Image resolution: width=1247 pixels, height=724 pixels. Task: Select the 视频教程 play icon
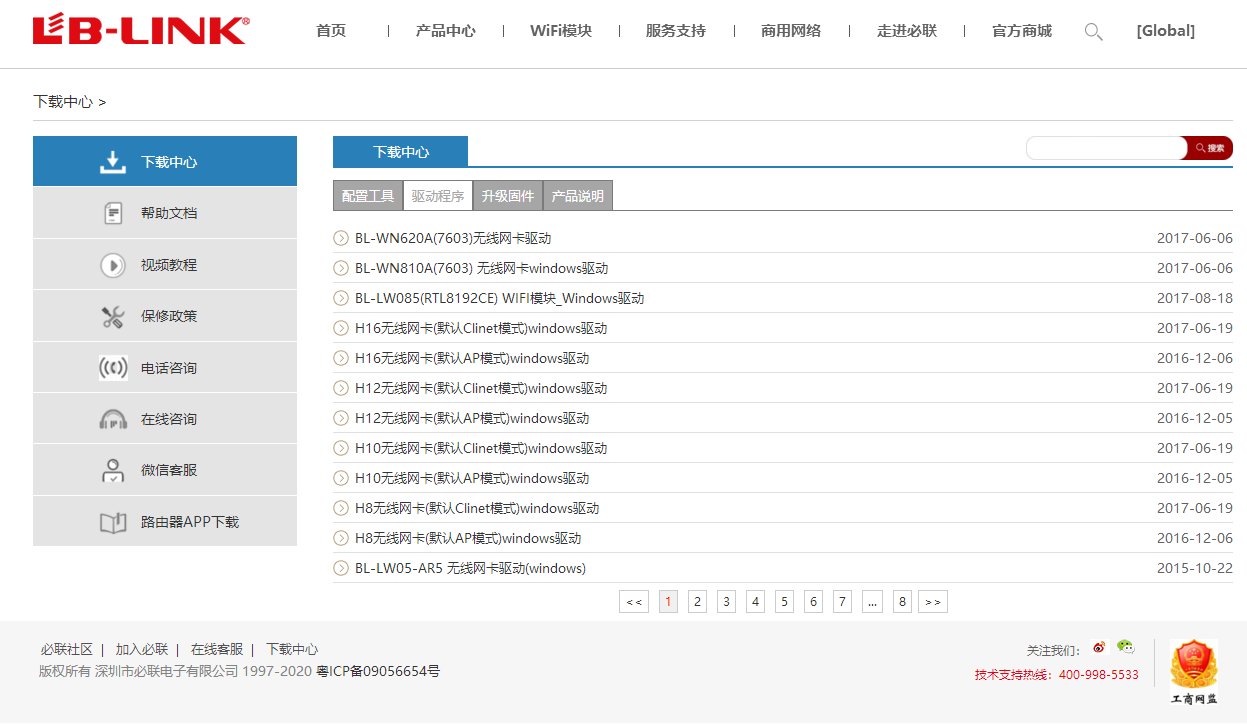point(113,264)
